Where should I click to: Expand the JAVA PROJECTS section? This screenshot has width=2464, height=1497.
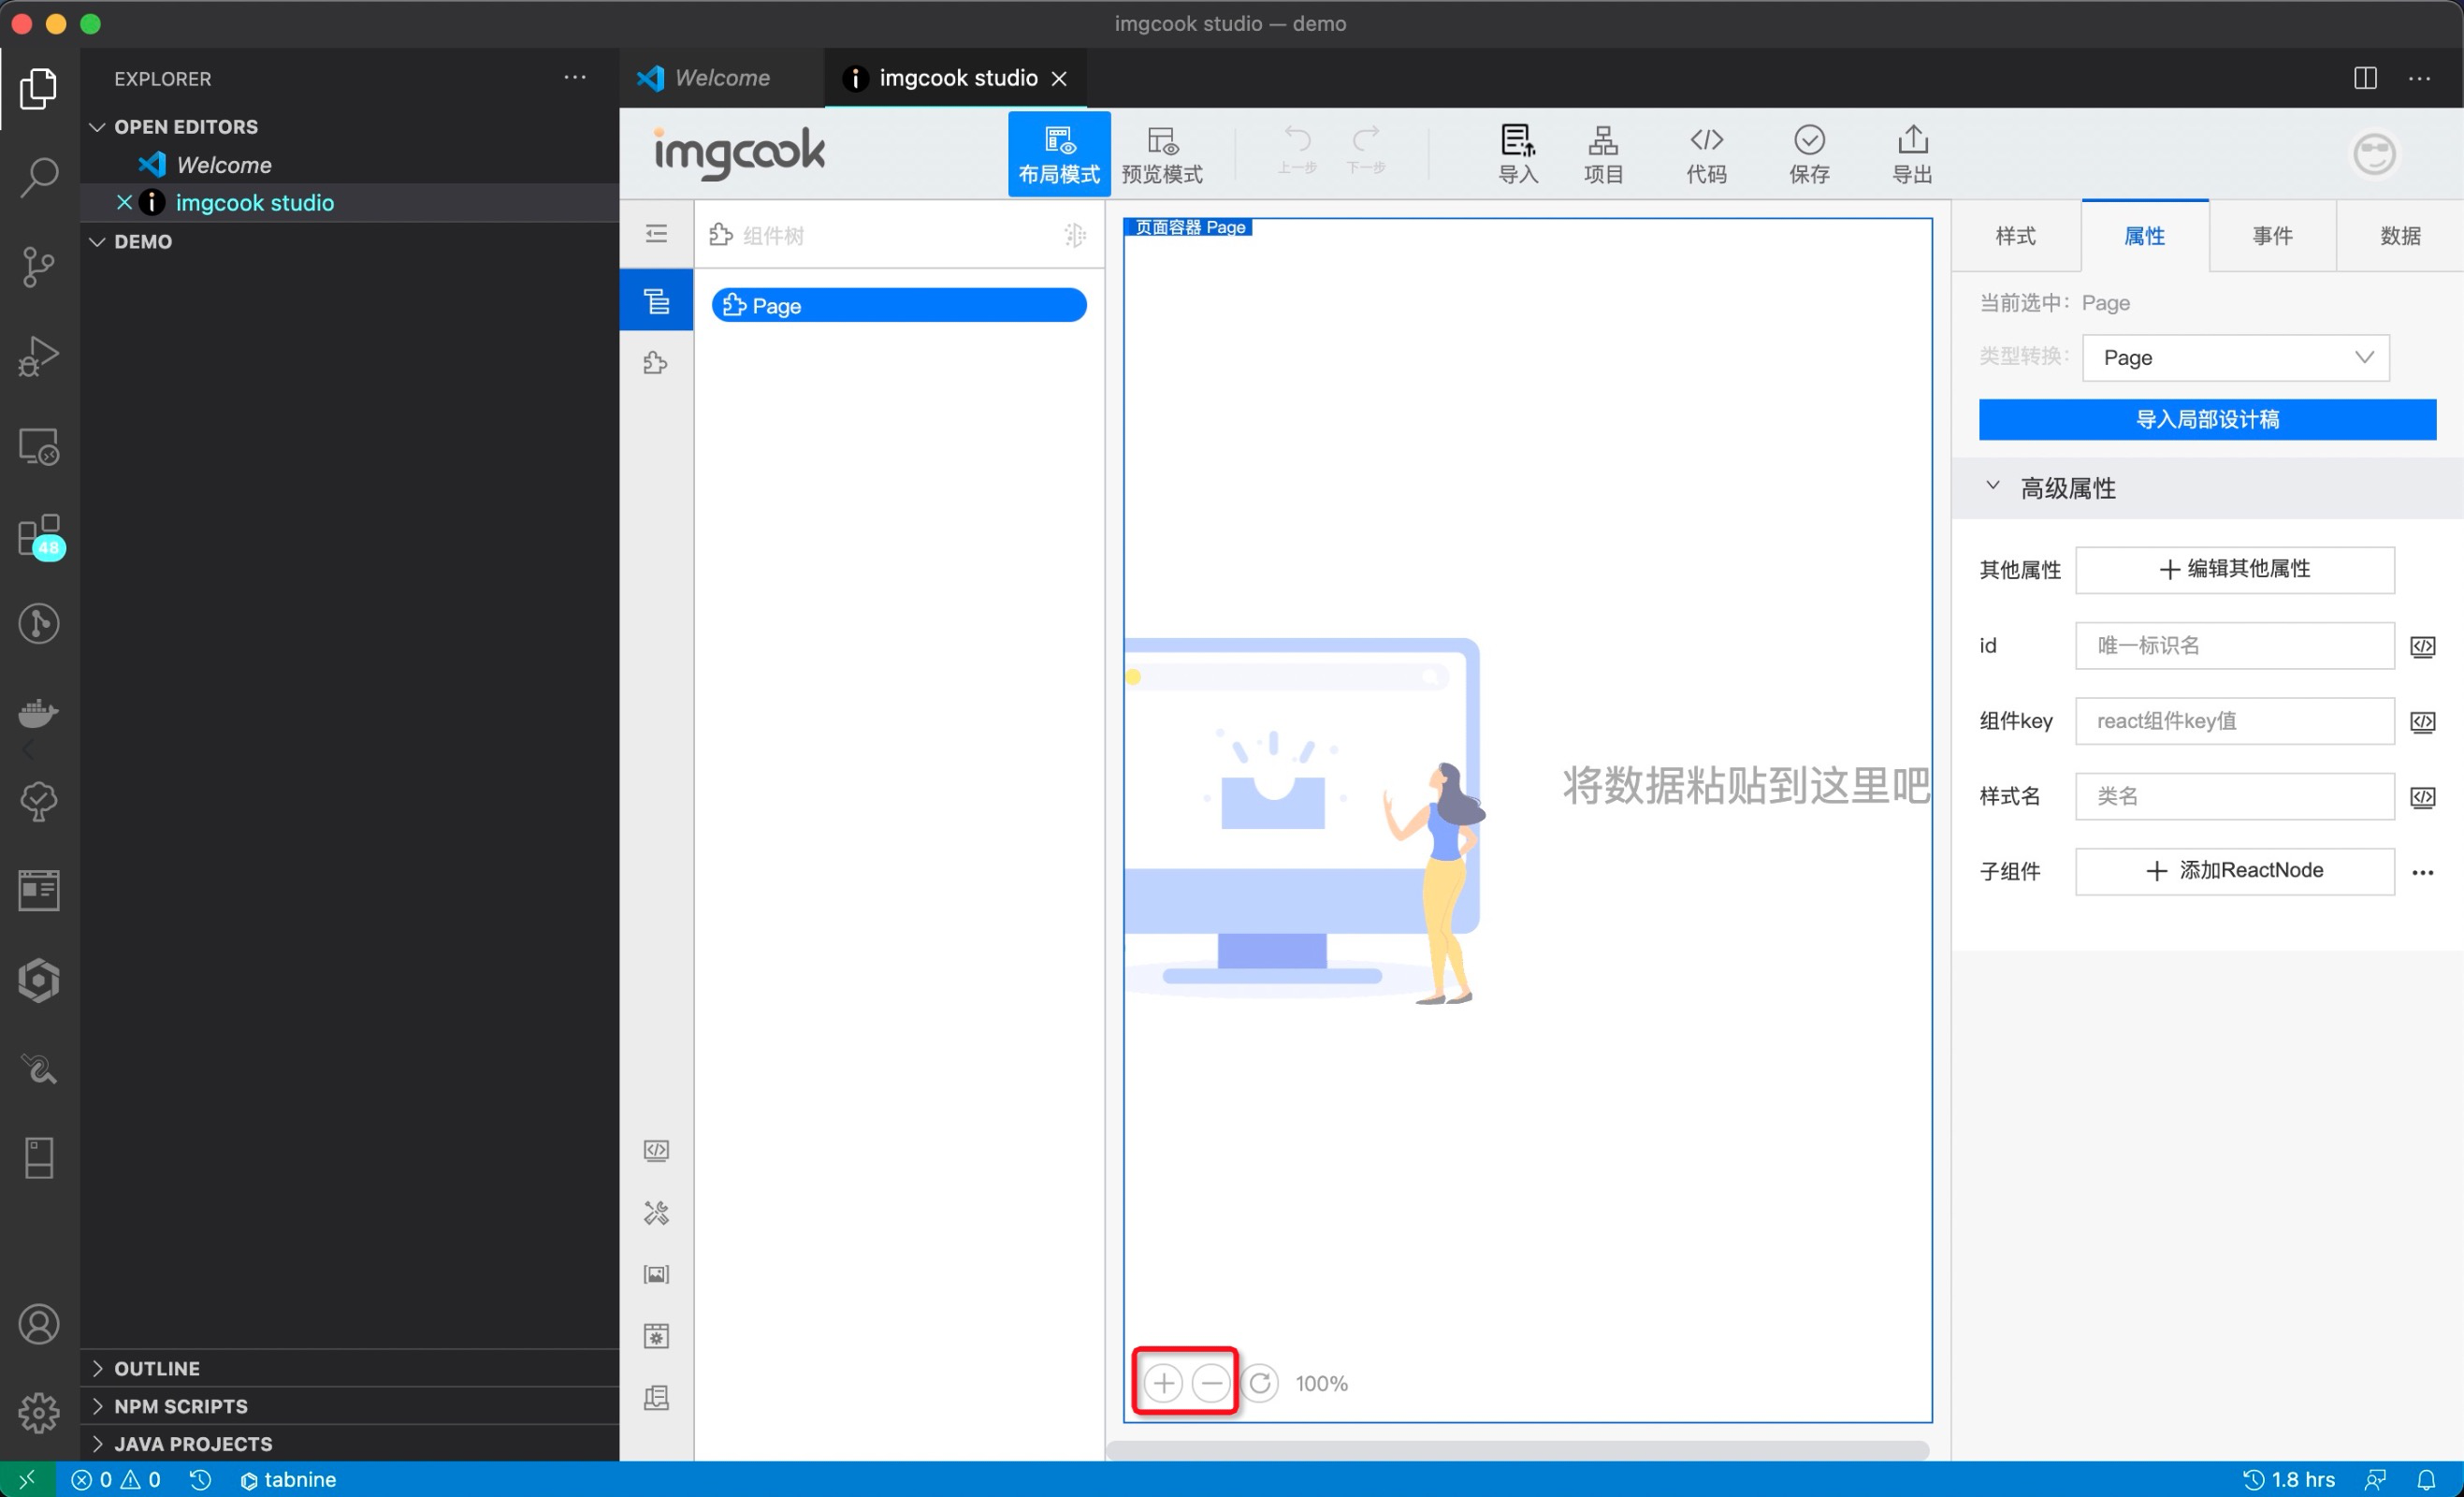(x=182, y=1444)
